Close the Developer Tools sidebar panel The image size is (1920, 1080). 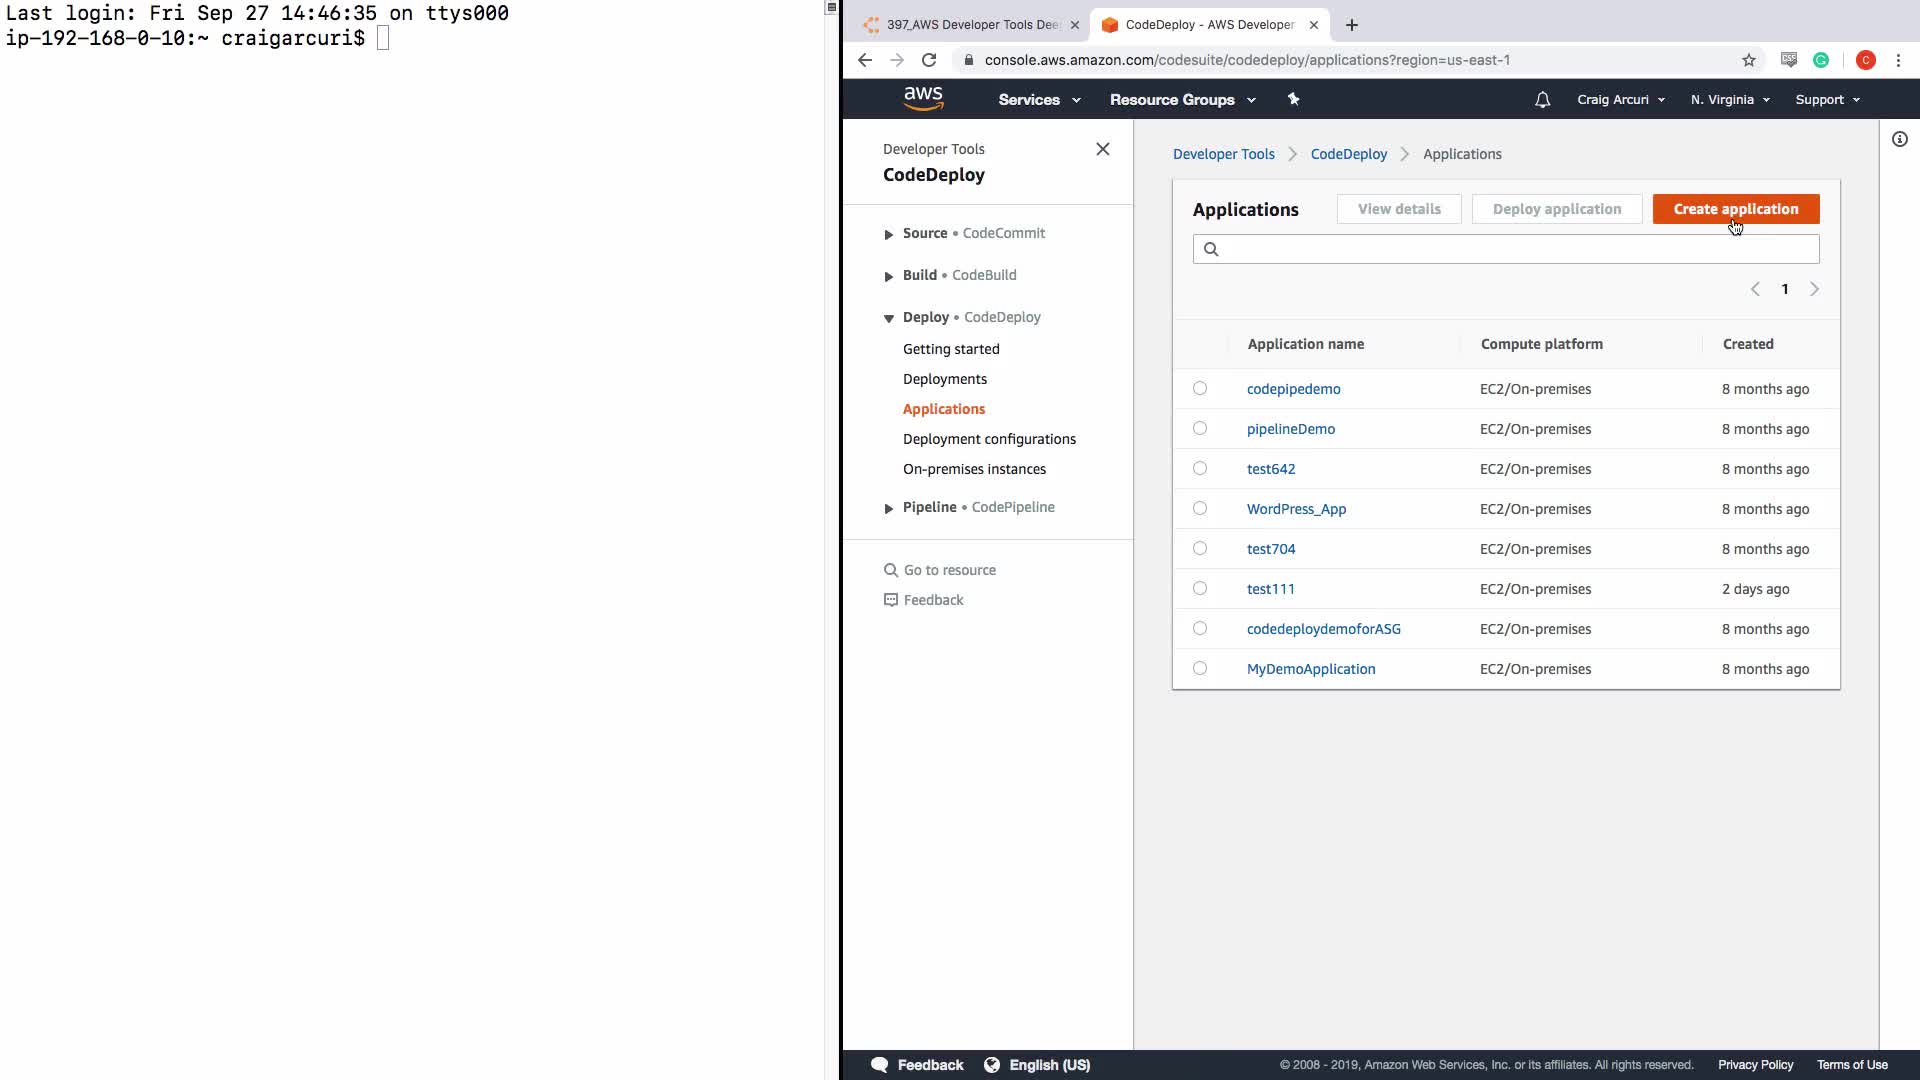tap(1102, 149)
